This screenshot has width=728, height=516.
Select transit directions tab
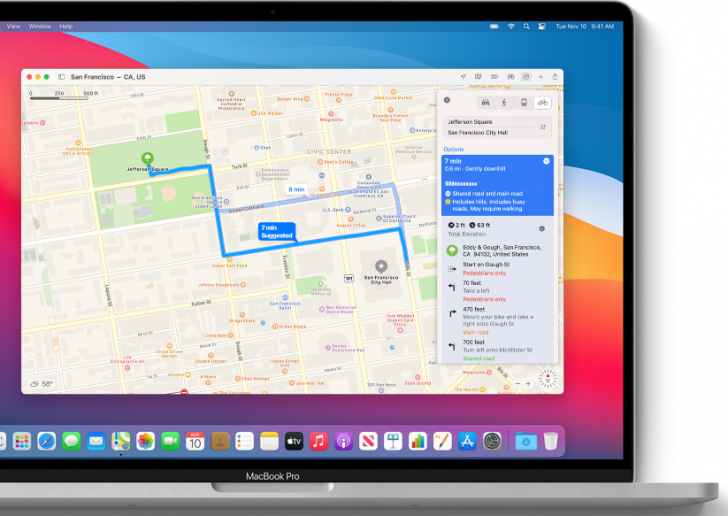[x=524, y=103]
